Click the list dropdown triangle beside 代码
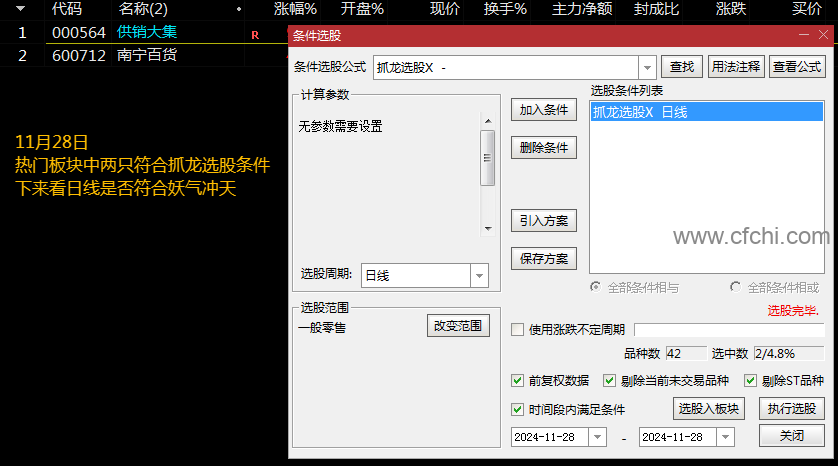 click(x=20, y=9)
